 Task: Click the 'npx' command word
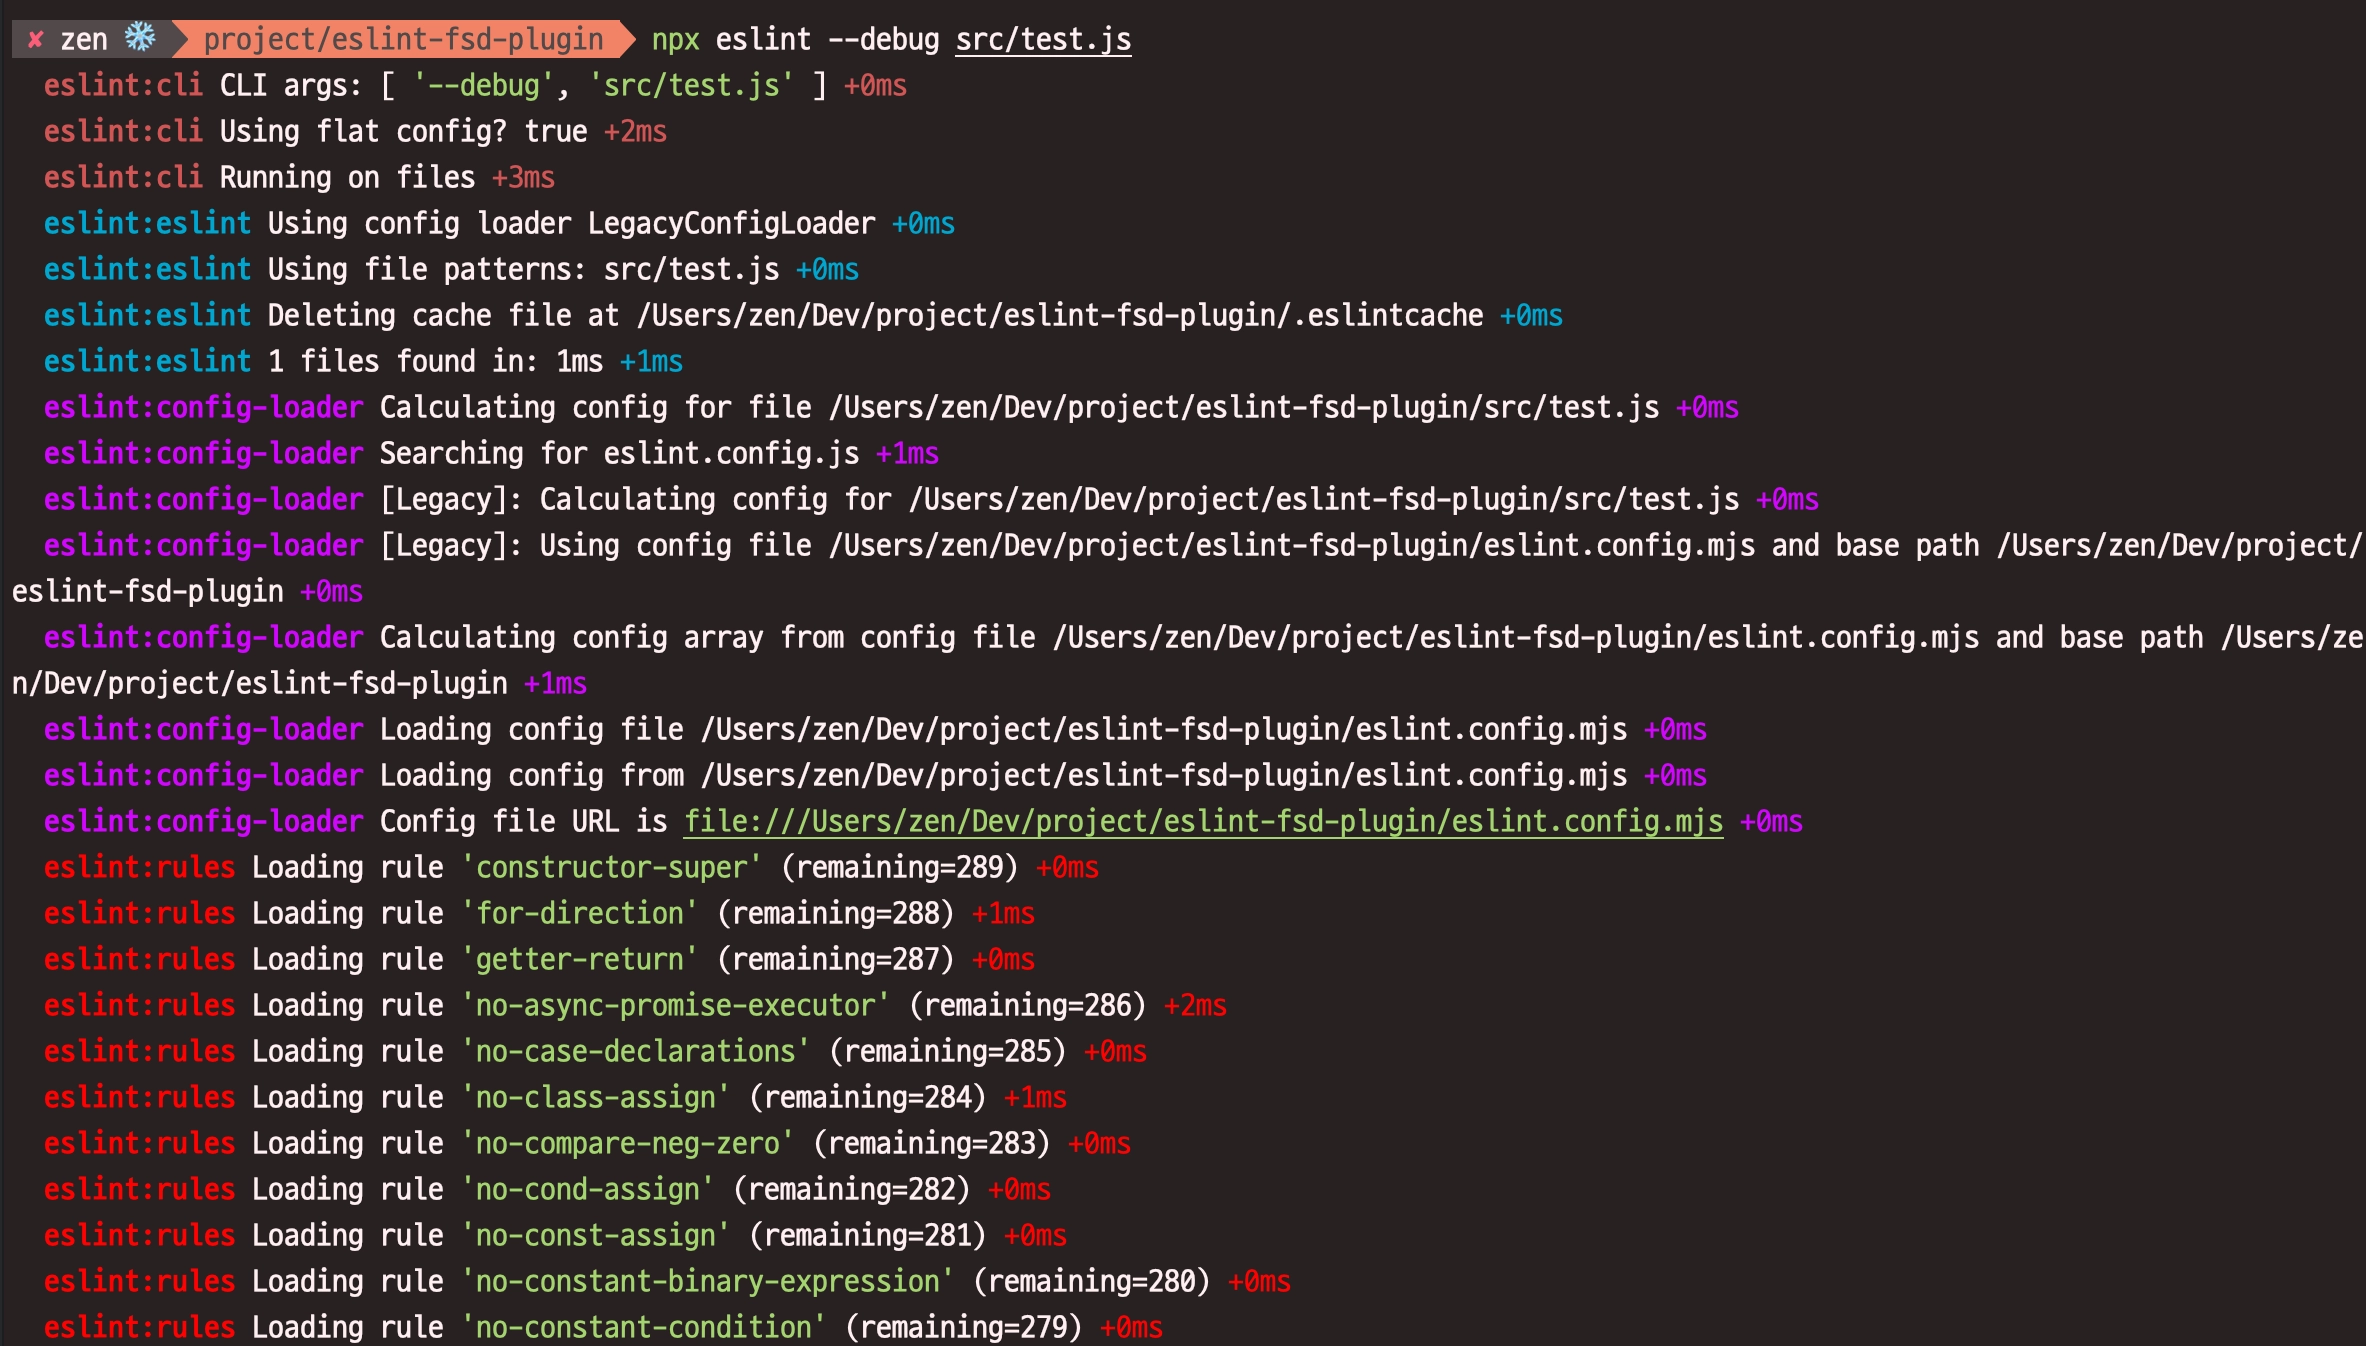(x=675, y=41)
